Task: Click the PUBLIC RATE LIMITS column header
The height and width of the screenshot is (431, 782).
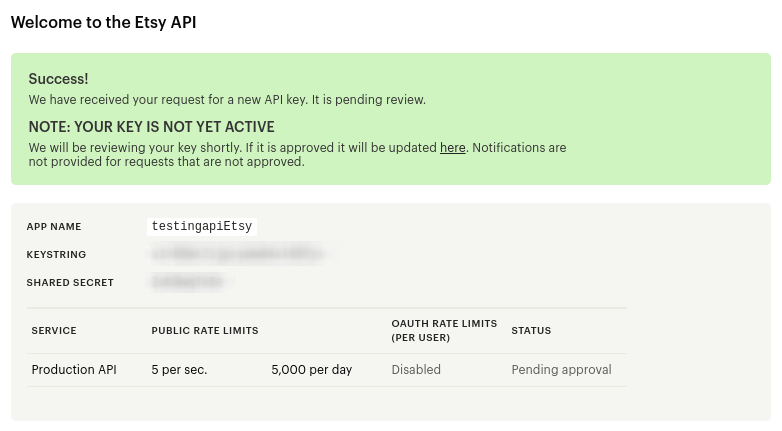Action: [x=205, y=330]
